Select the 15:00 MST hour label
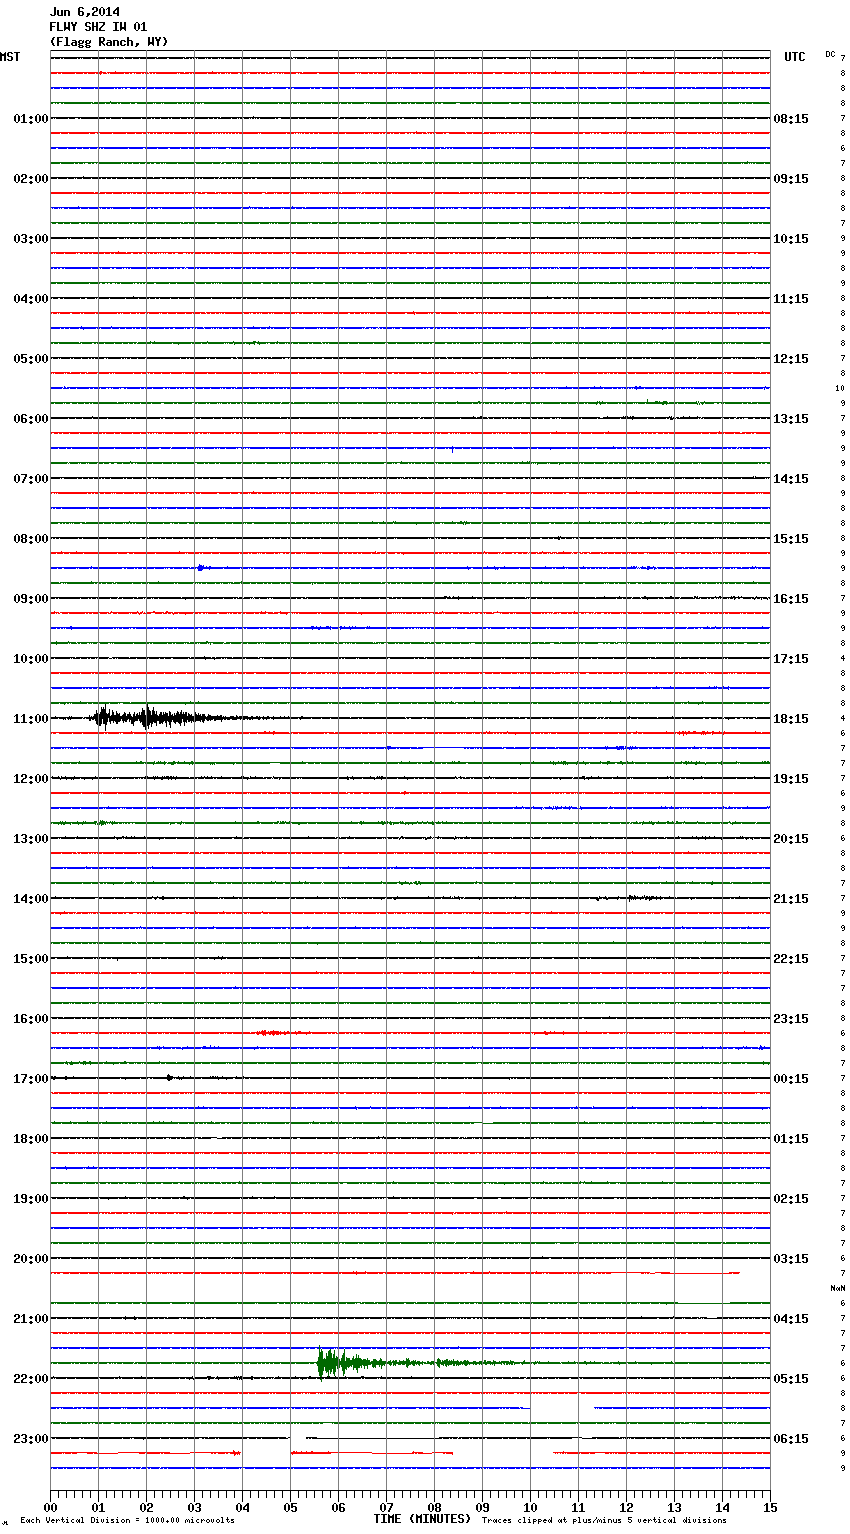 [x=31, y=959]
